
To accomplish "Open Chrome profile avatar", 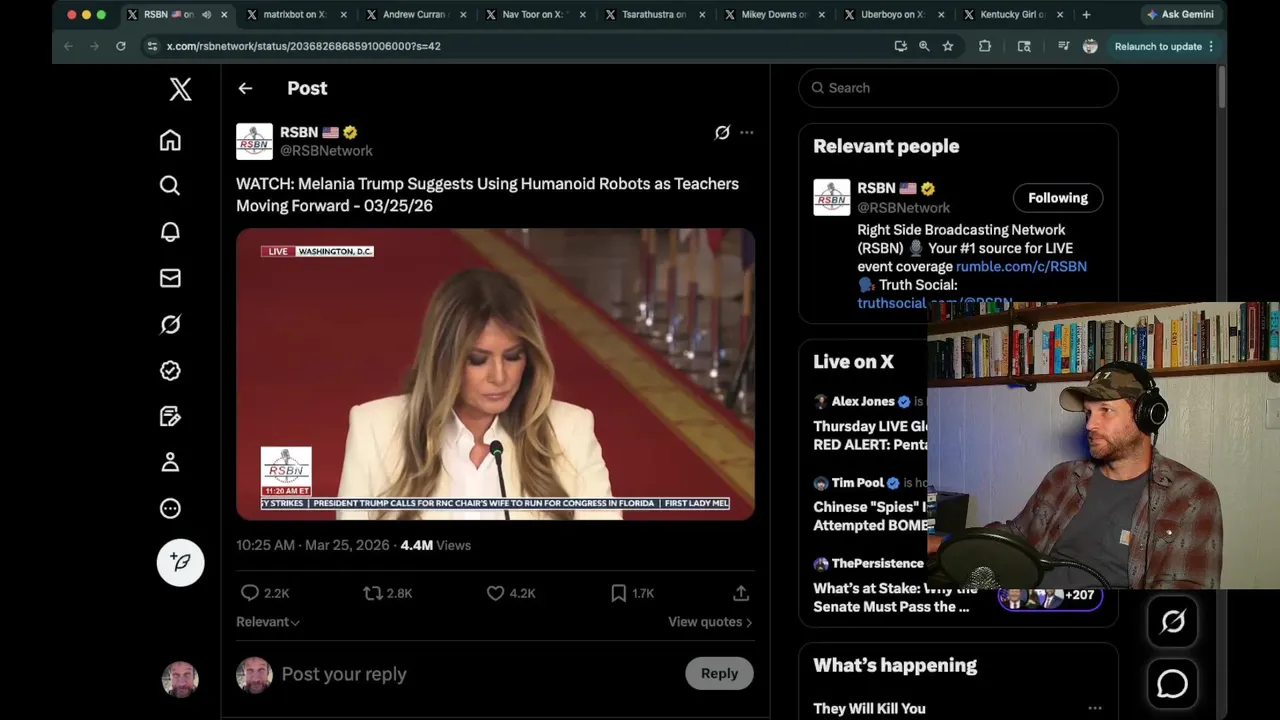I will click(x=1090, y=46).
